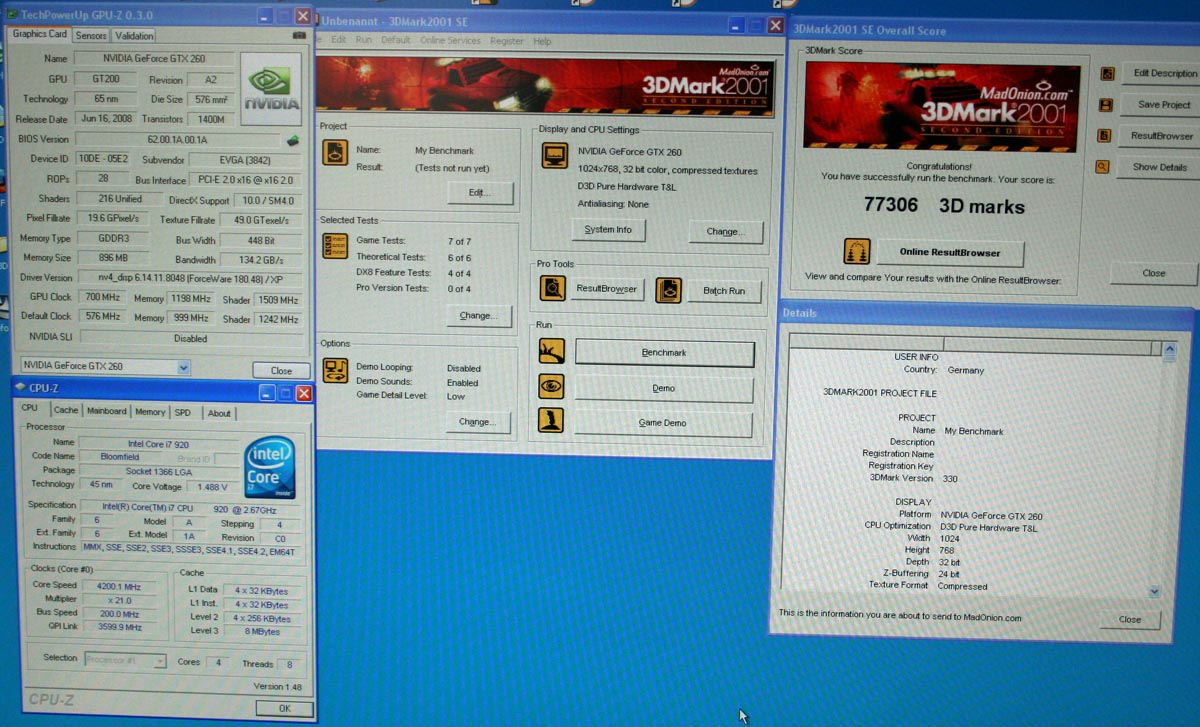Viewport: 1200px width, 727px height.
Task: Click the Save Project button
Action: point(1163,104)
